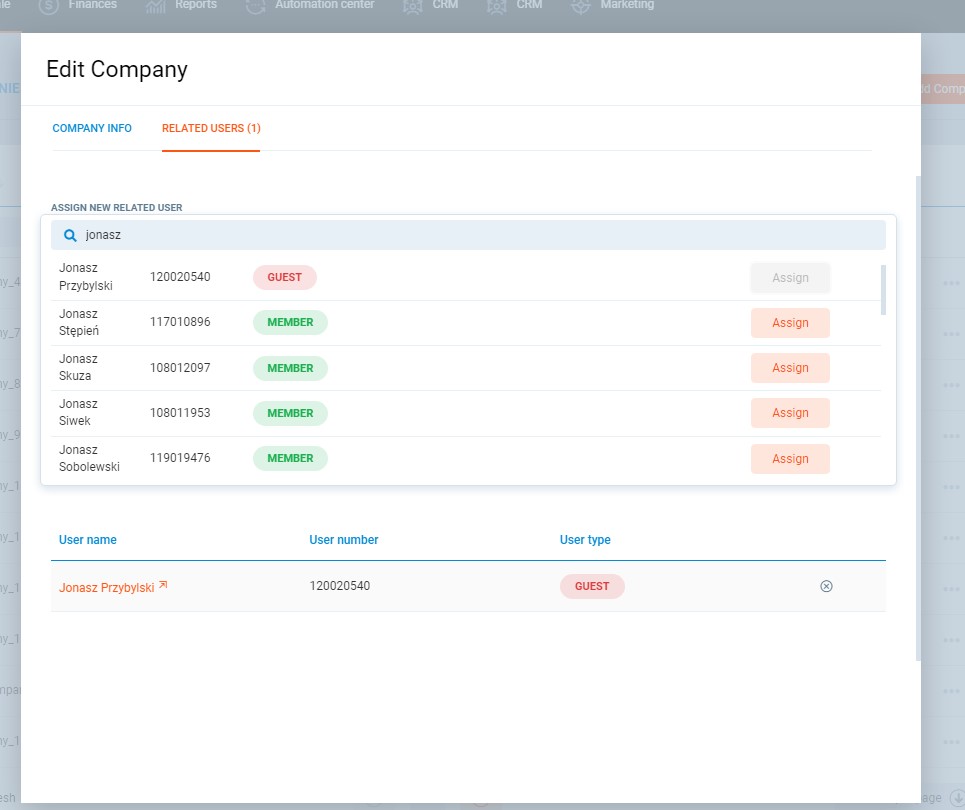Open the Jonasz Przybylski user name link

106,588
